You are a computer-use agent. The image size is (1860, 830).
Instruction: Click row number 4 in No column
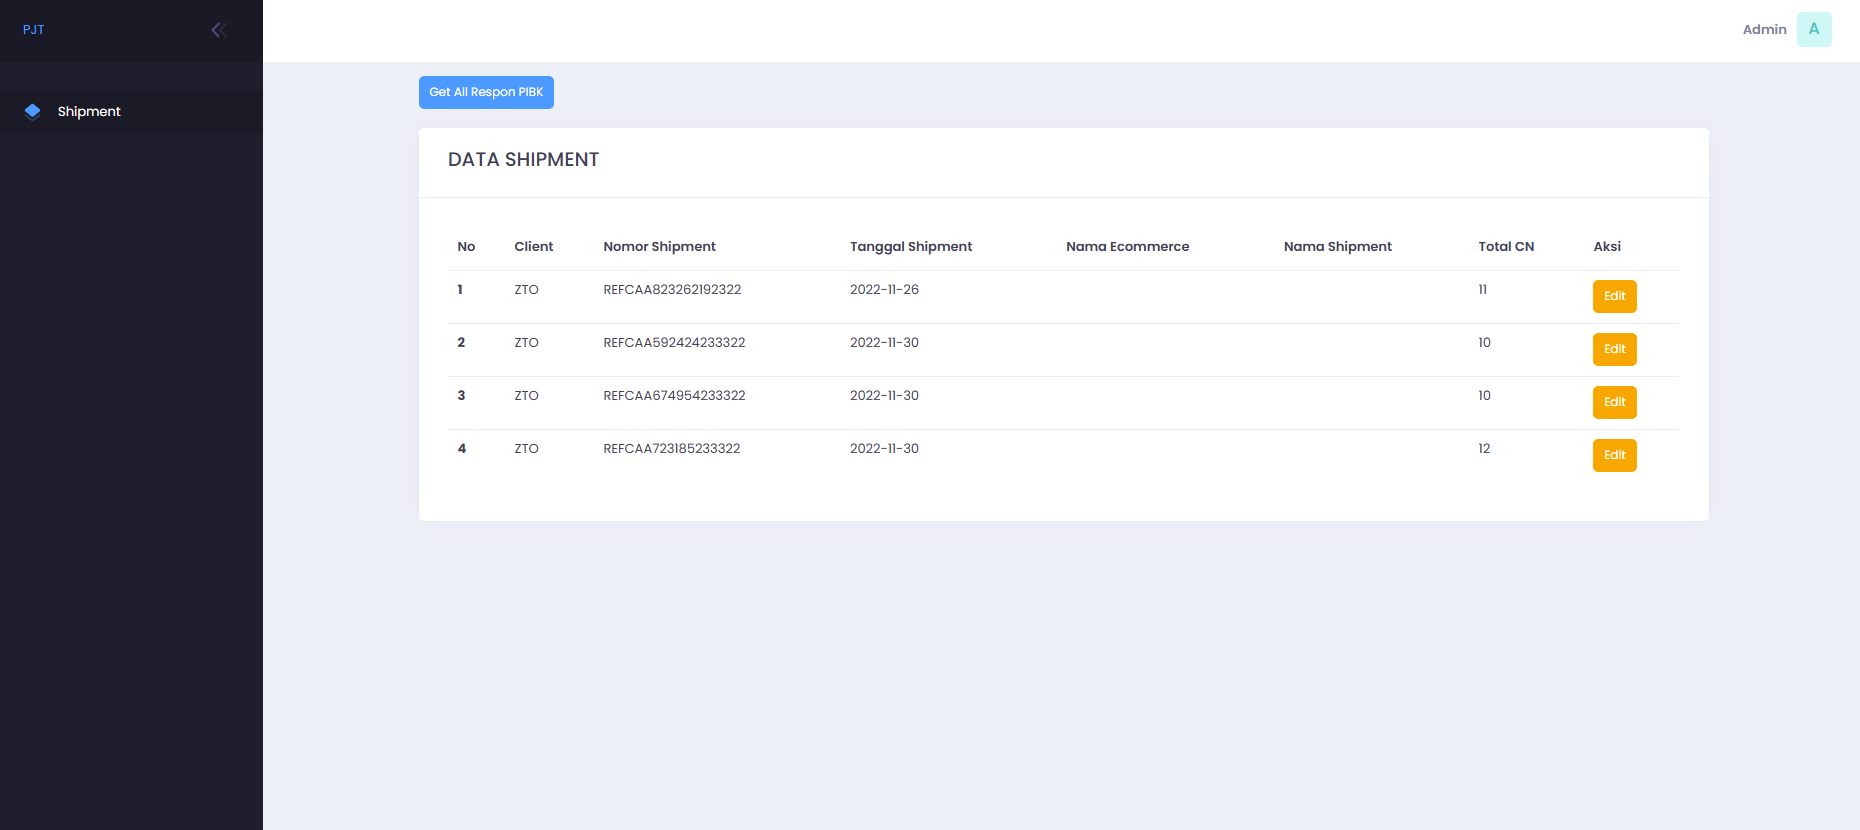462,449
